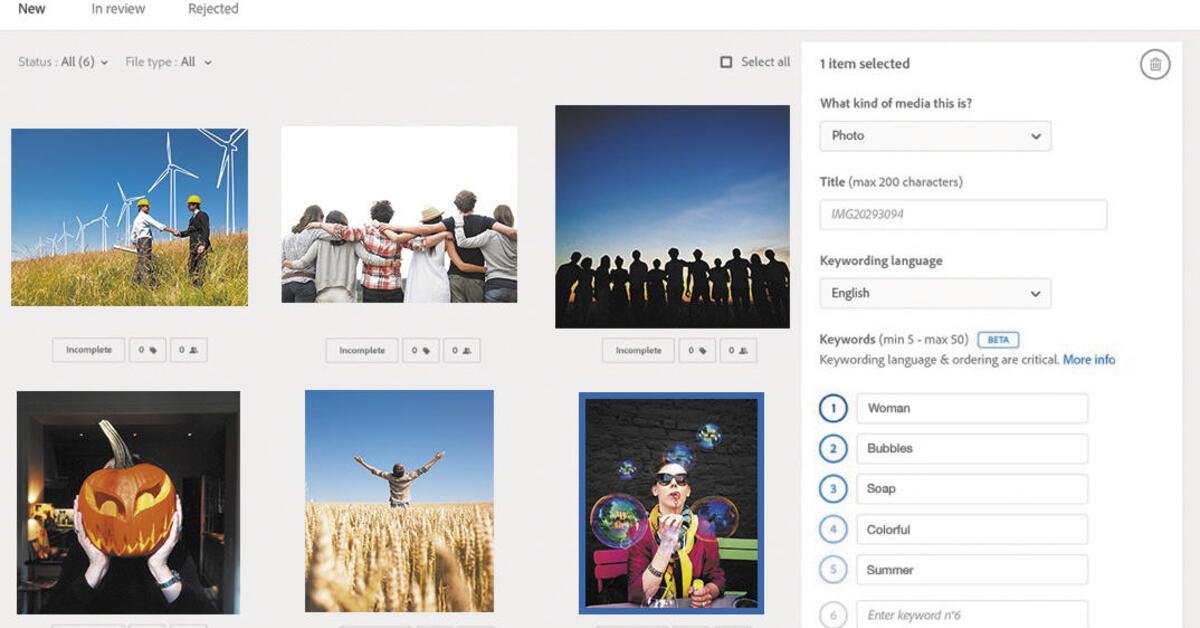Select the pumpkin photo thumbnail
The image size is (1200, 628).
pyautogui.click(x=128, y=503)
